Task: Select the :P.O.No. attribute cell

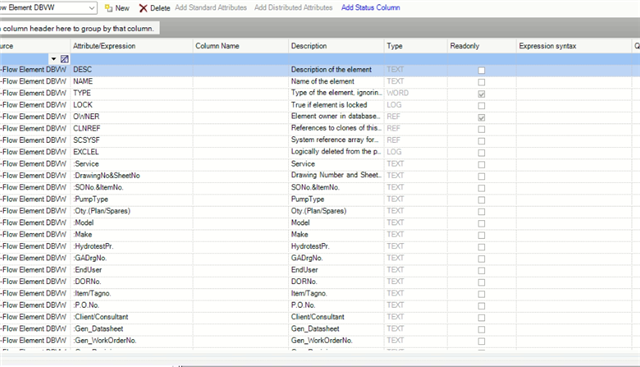Action: click(x=132, y=305)
